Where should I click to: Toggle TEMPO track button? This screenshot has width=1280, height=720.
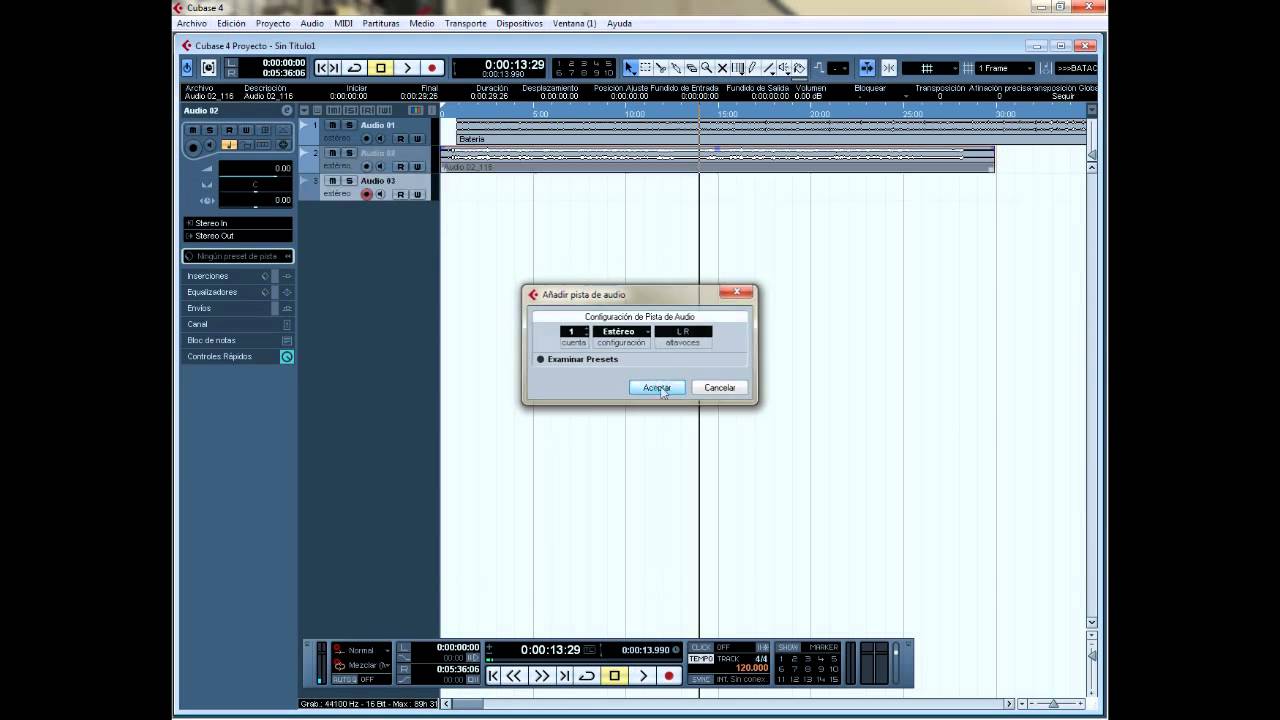tap(701, 659)
